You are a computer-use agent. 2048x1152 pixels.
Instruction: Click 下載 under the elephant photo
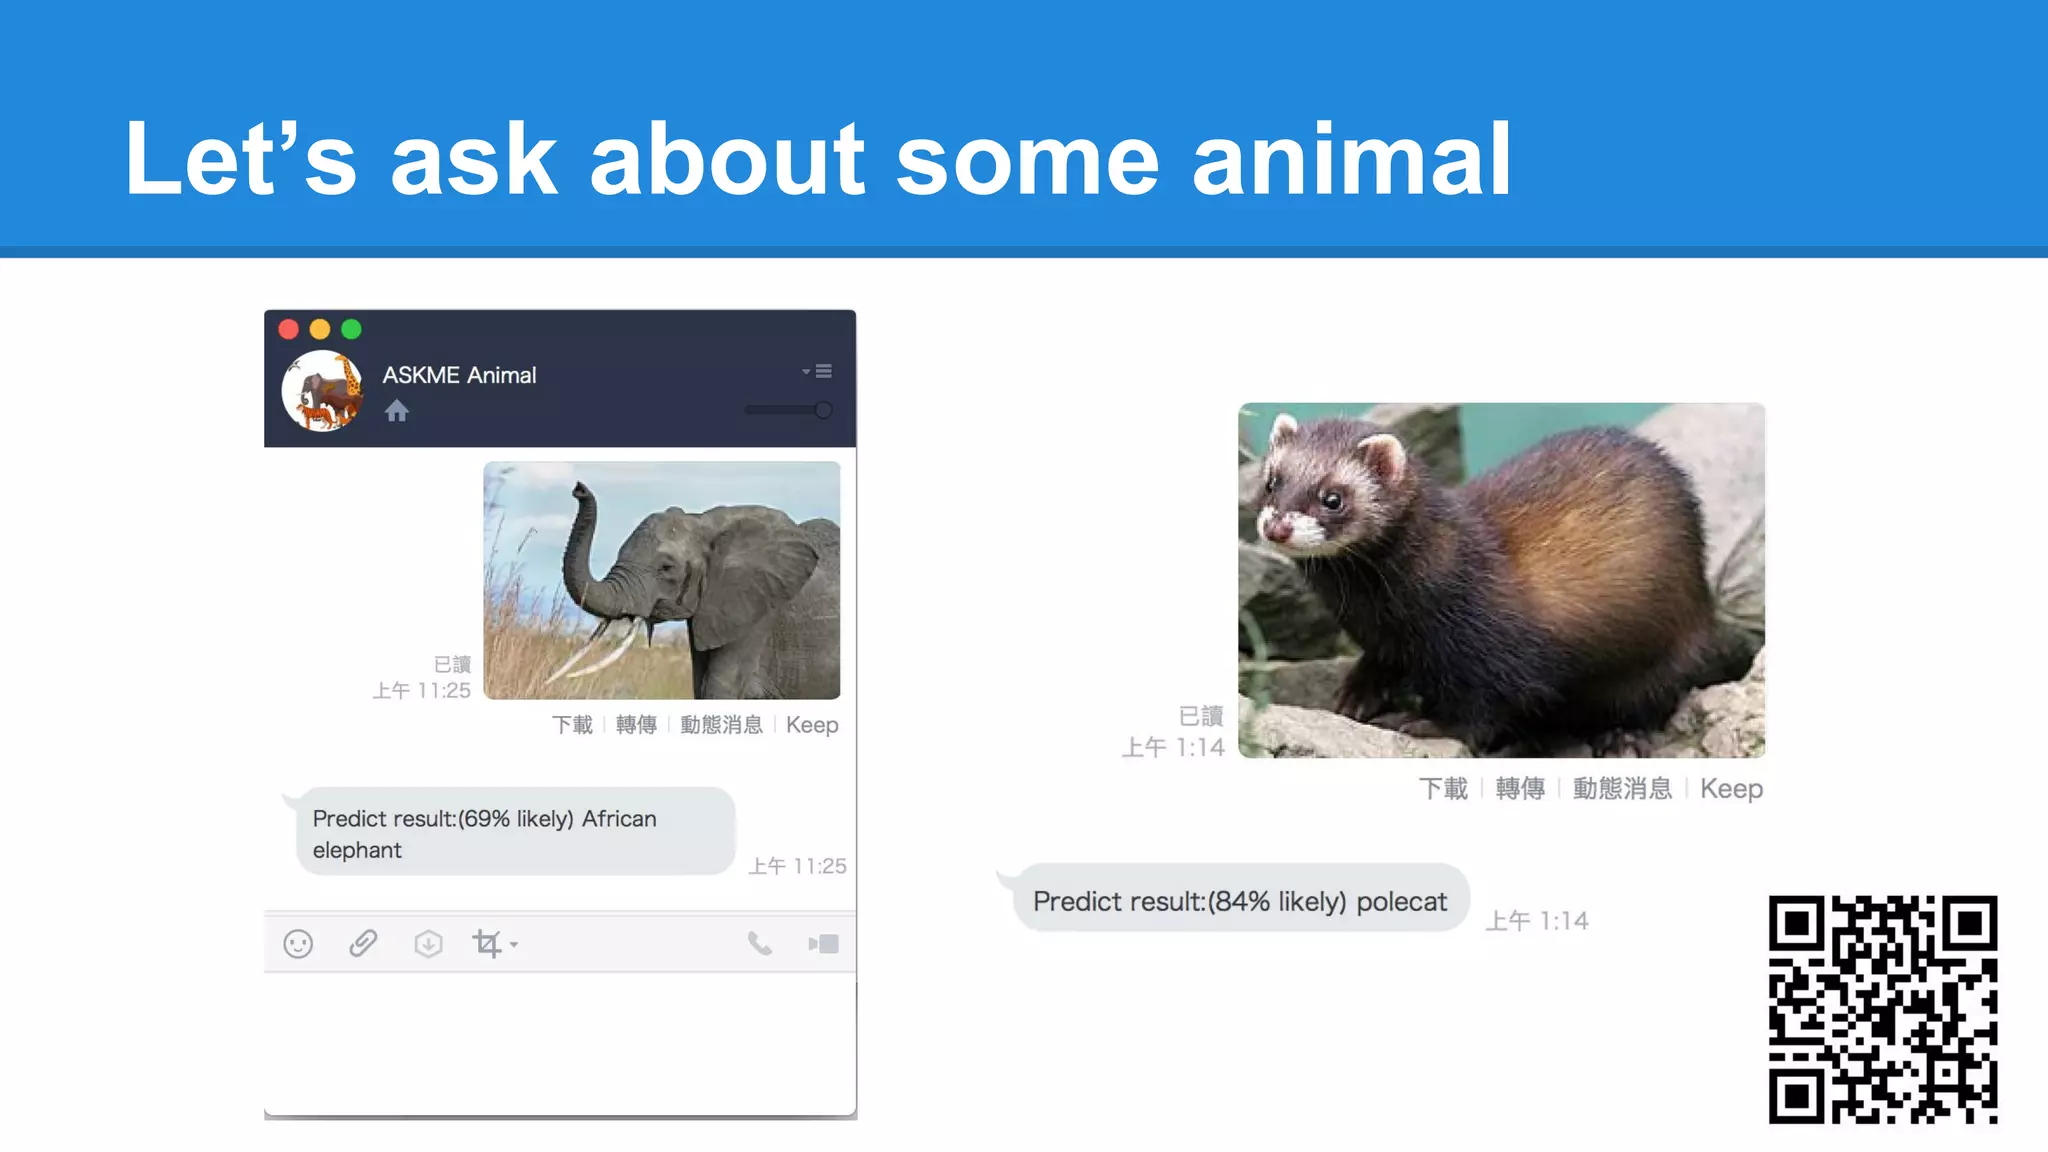click(x=572, y=725)
